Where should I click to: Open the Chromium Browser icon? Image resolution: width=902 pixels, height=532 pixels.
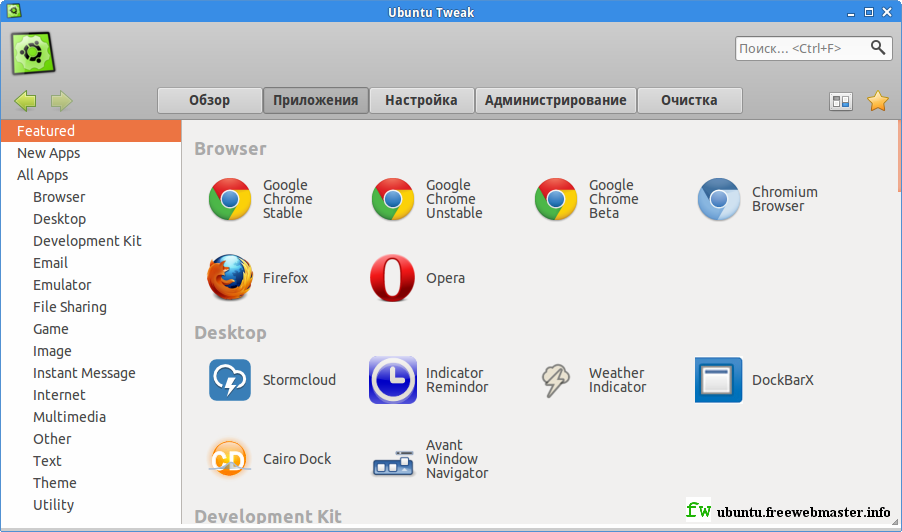(718, 199)
